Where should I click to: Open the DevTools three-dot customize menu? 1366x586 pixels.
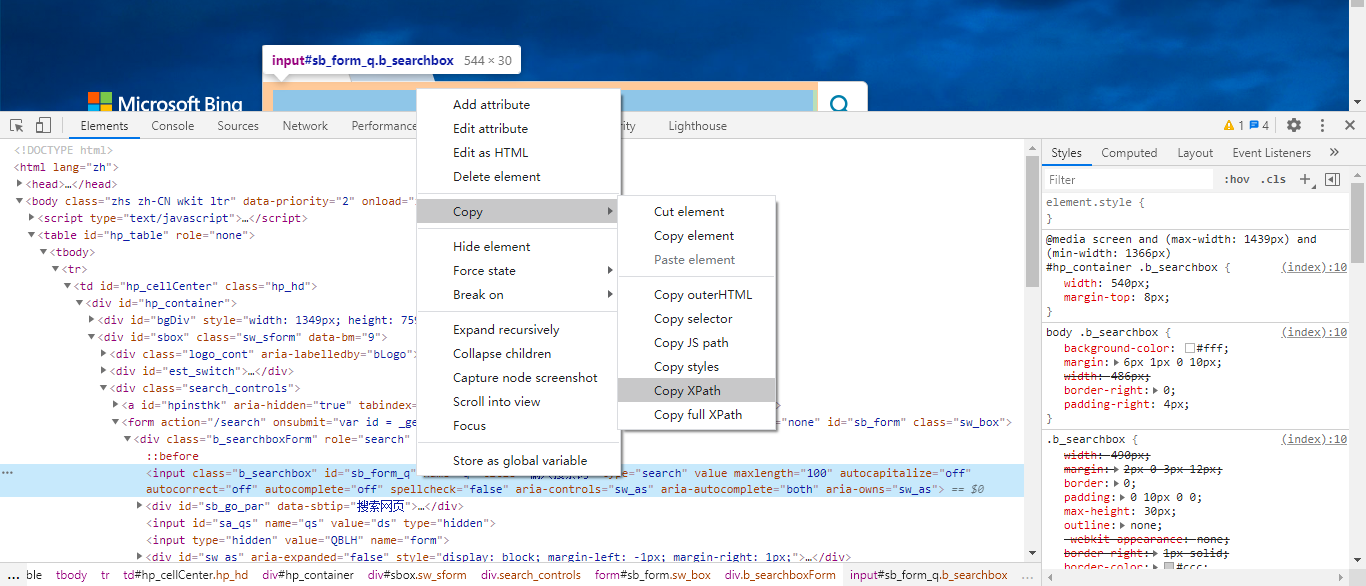[1322, 126]
